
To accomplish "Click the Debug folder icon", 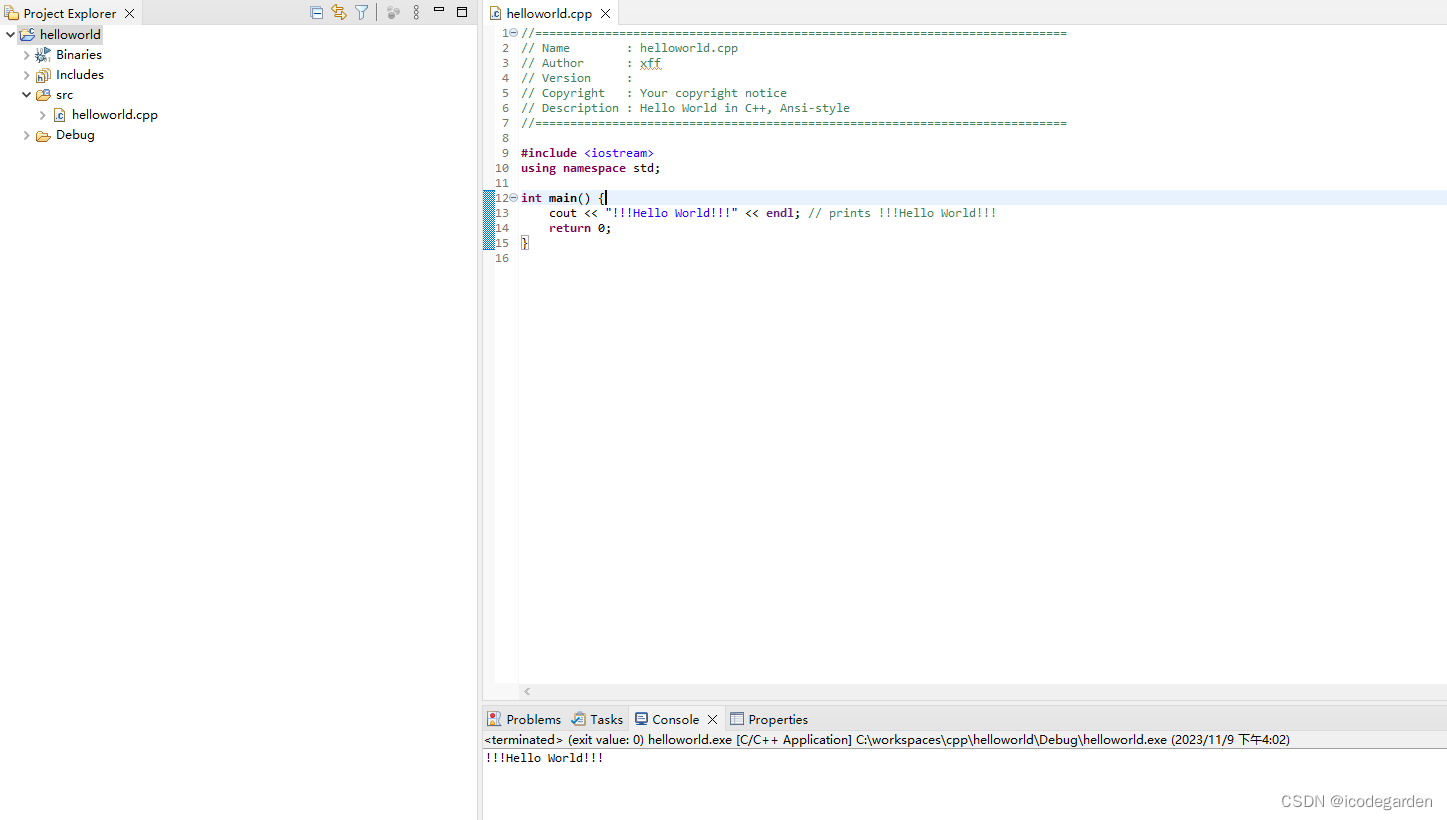I will pos(43,135).
